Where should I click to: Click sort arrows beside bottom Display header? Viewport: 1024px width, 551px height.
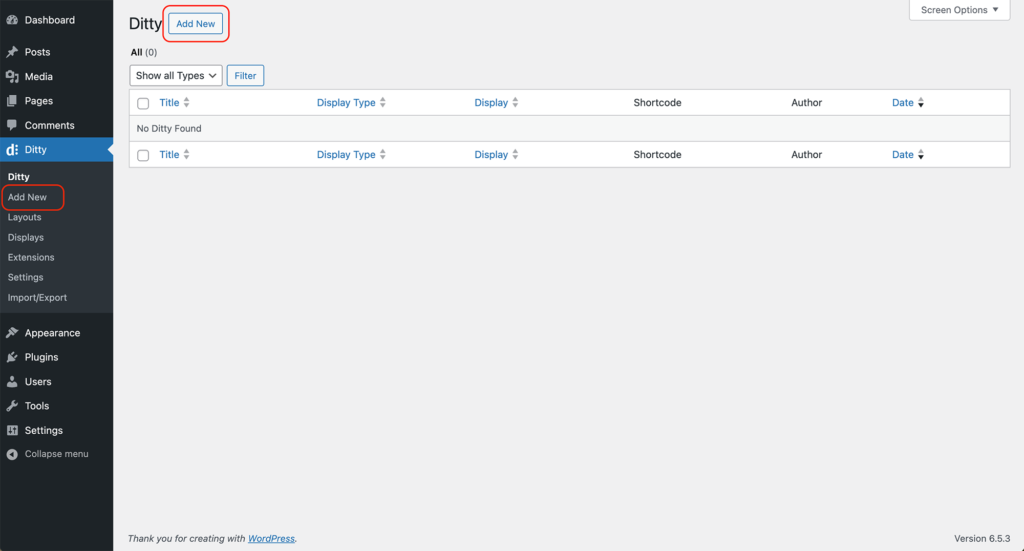(x=515, y=155)
